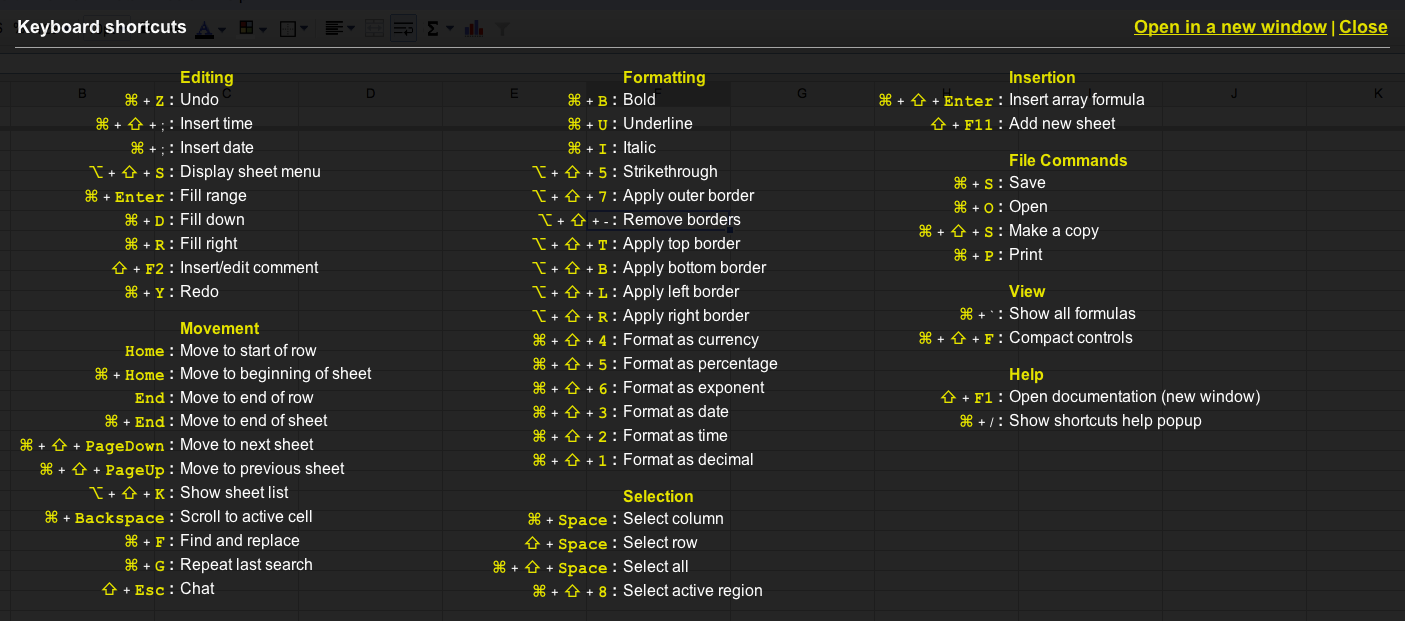Screen dimensions: 1405x621
Task: Expand the arrow beside the Σ icon
Action: pos(449,29)
